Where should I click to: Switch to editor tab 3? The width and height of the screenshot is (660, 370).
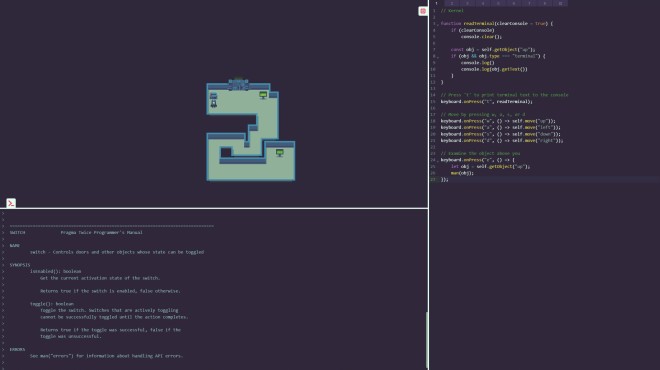467,3
